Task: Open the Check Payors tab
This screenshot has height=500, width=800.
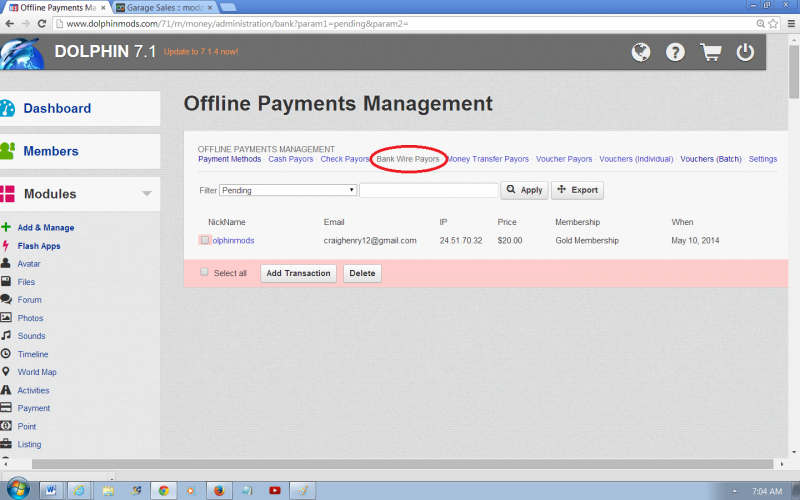Action: 345,159
